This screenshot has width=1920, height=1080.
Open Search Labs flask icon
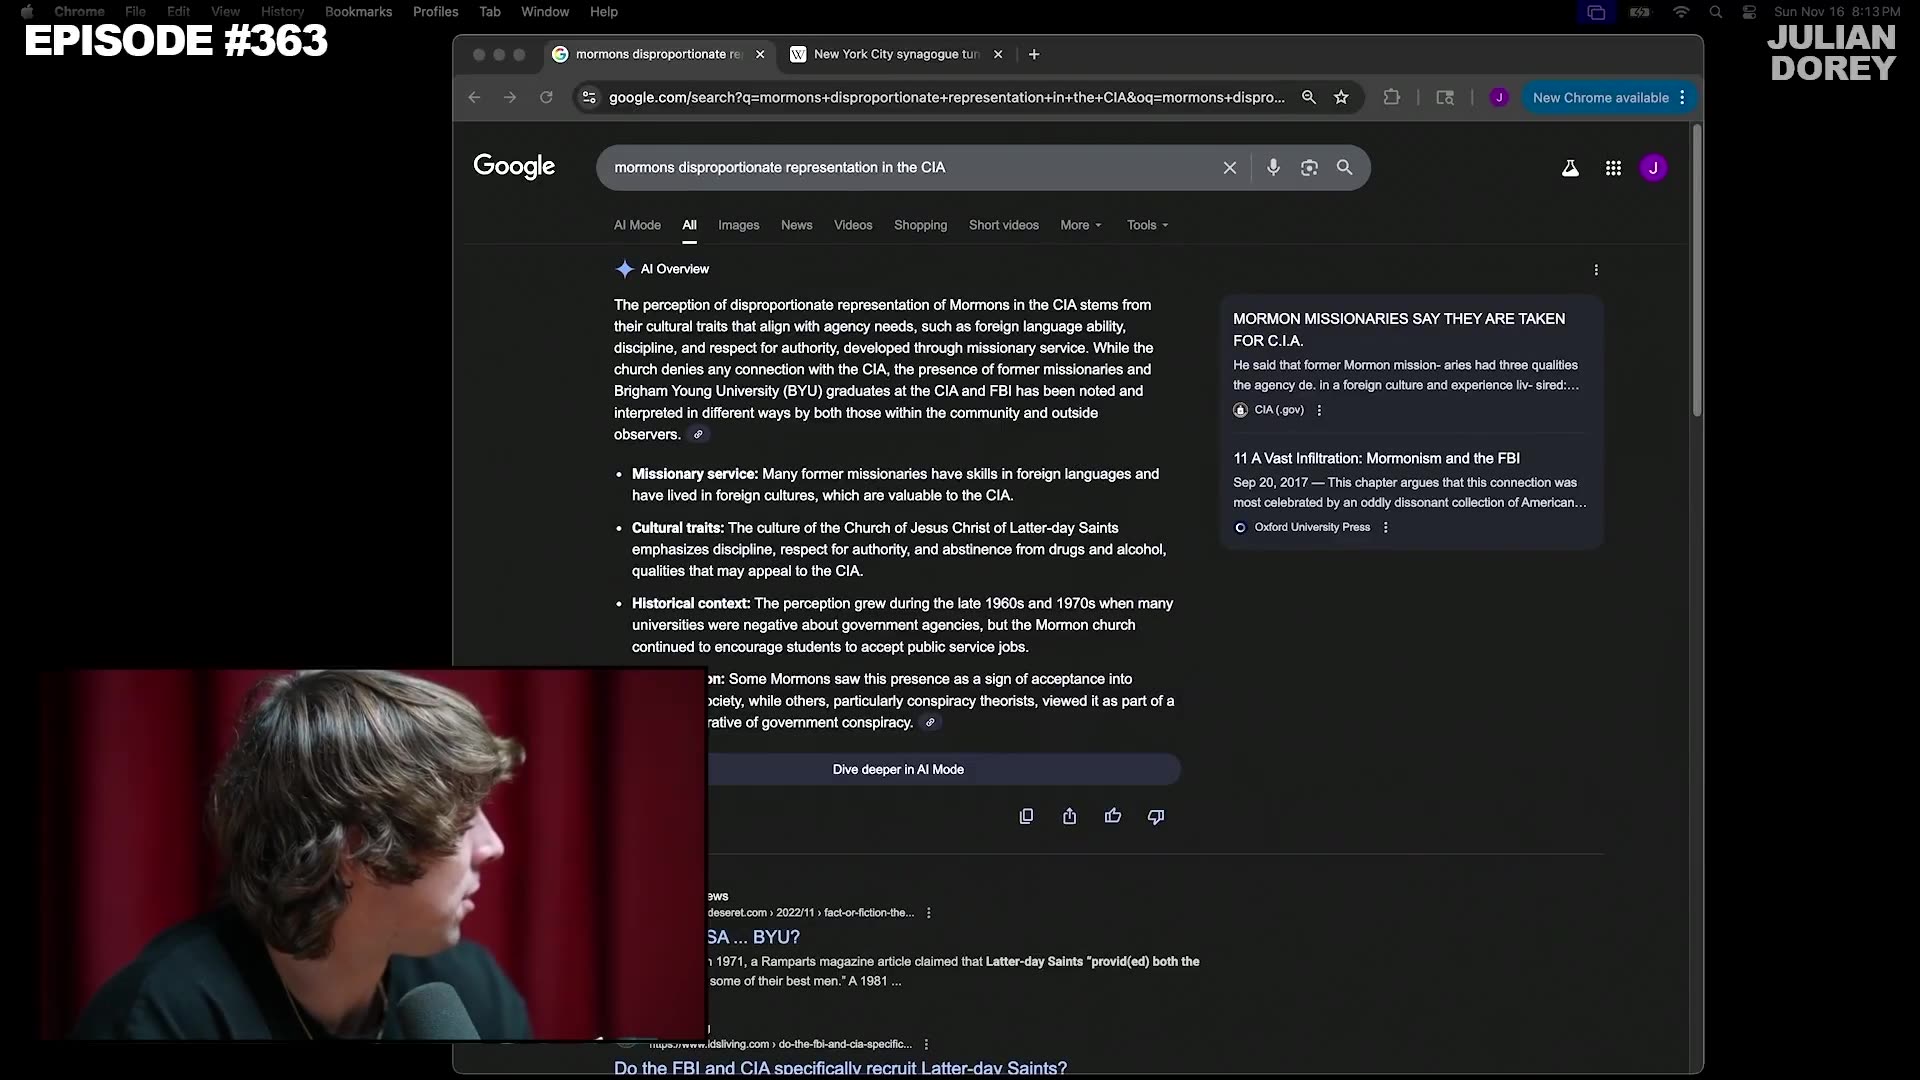pyautogui.click(x=1570, y=168)
